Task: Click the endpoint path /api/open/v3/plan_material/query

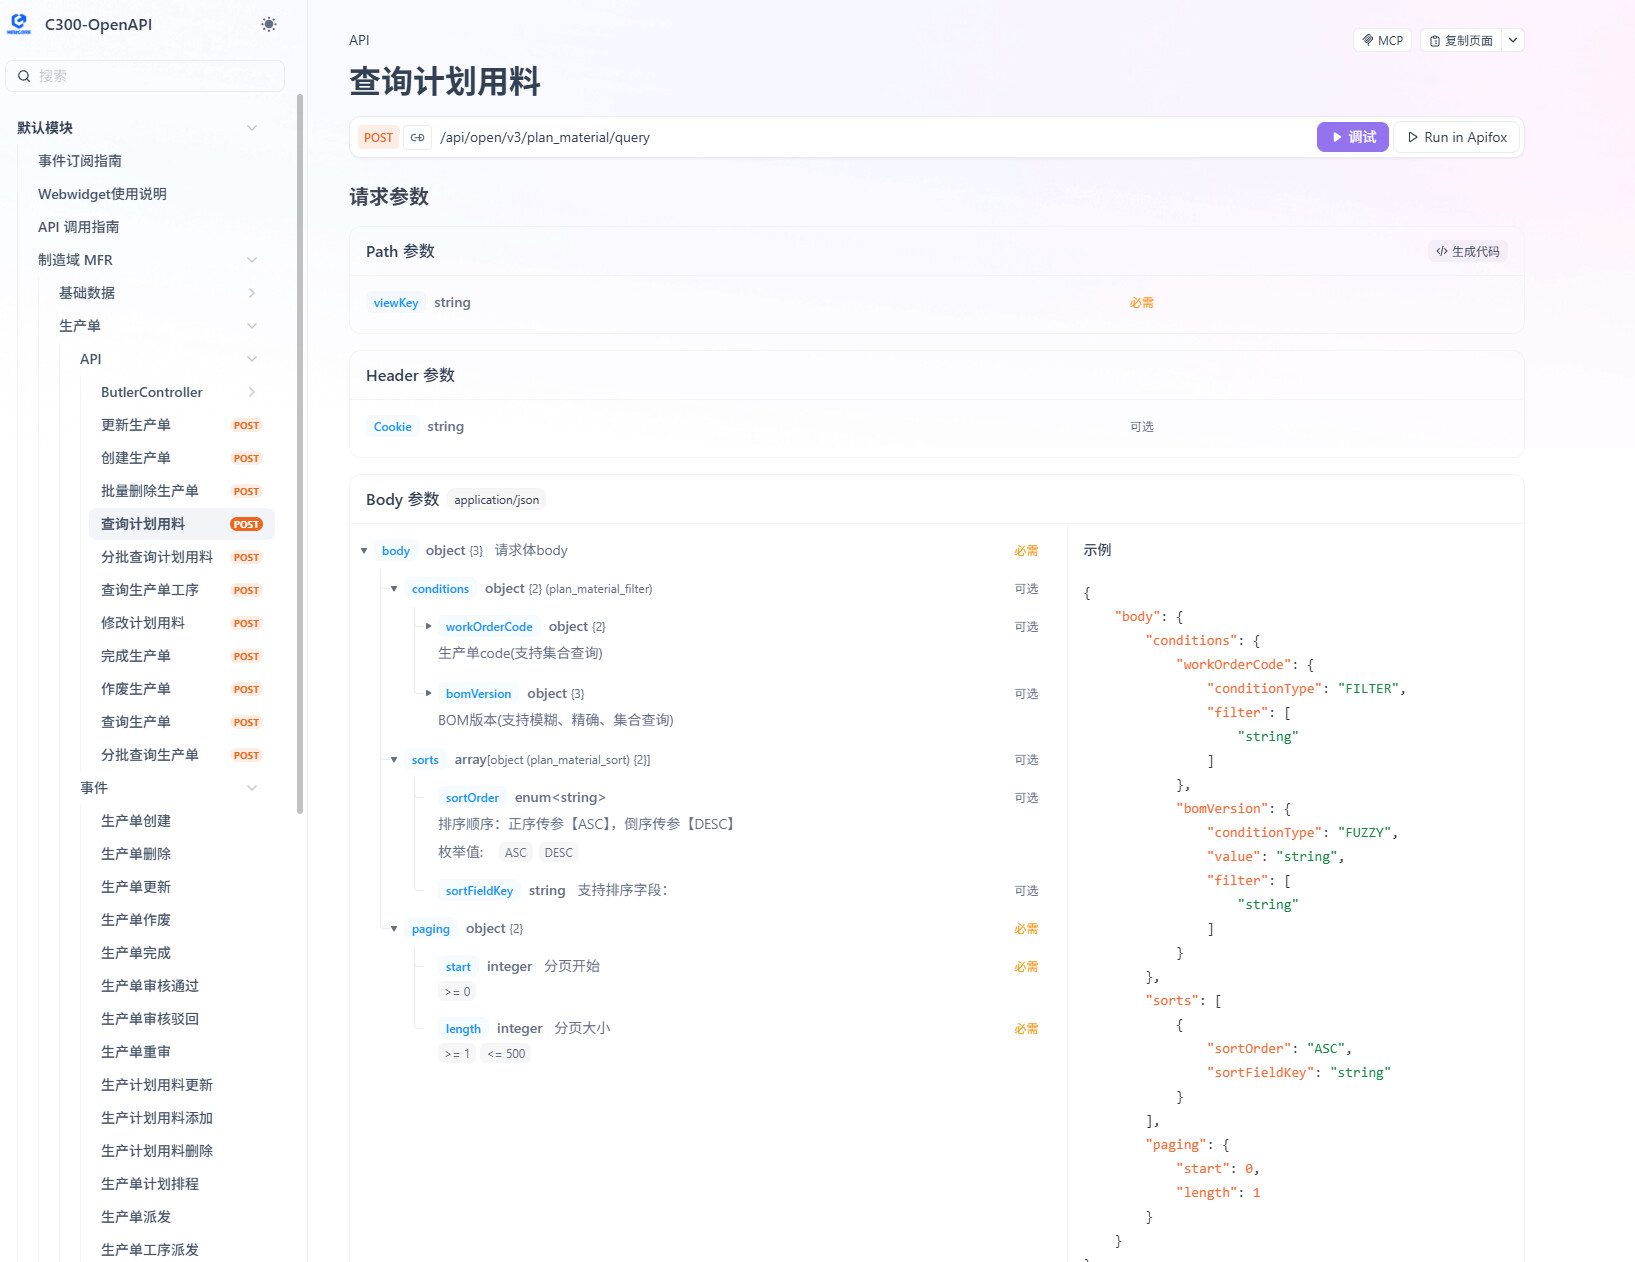Action: [x=545, y=138]
